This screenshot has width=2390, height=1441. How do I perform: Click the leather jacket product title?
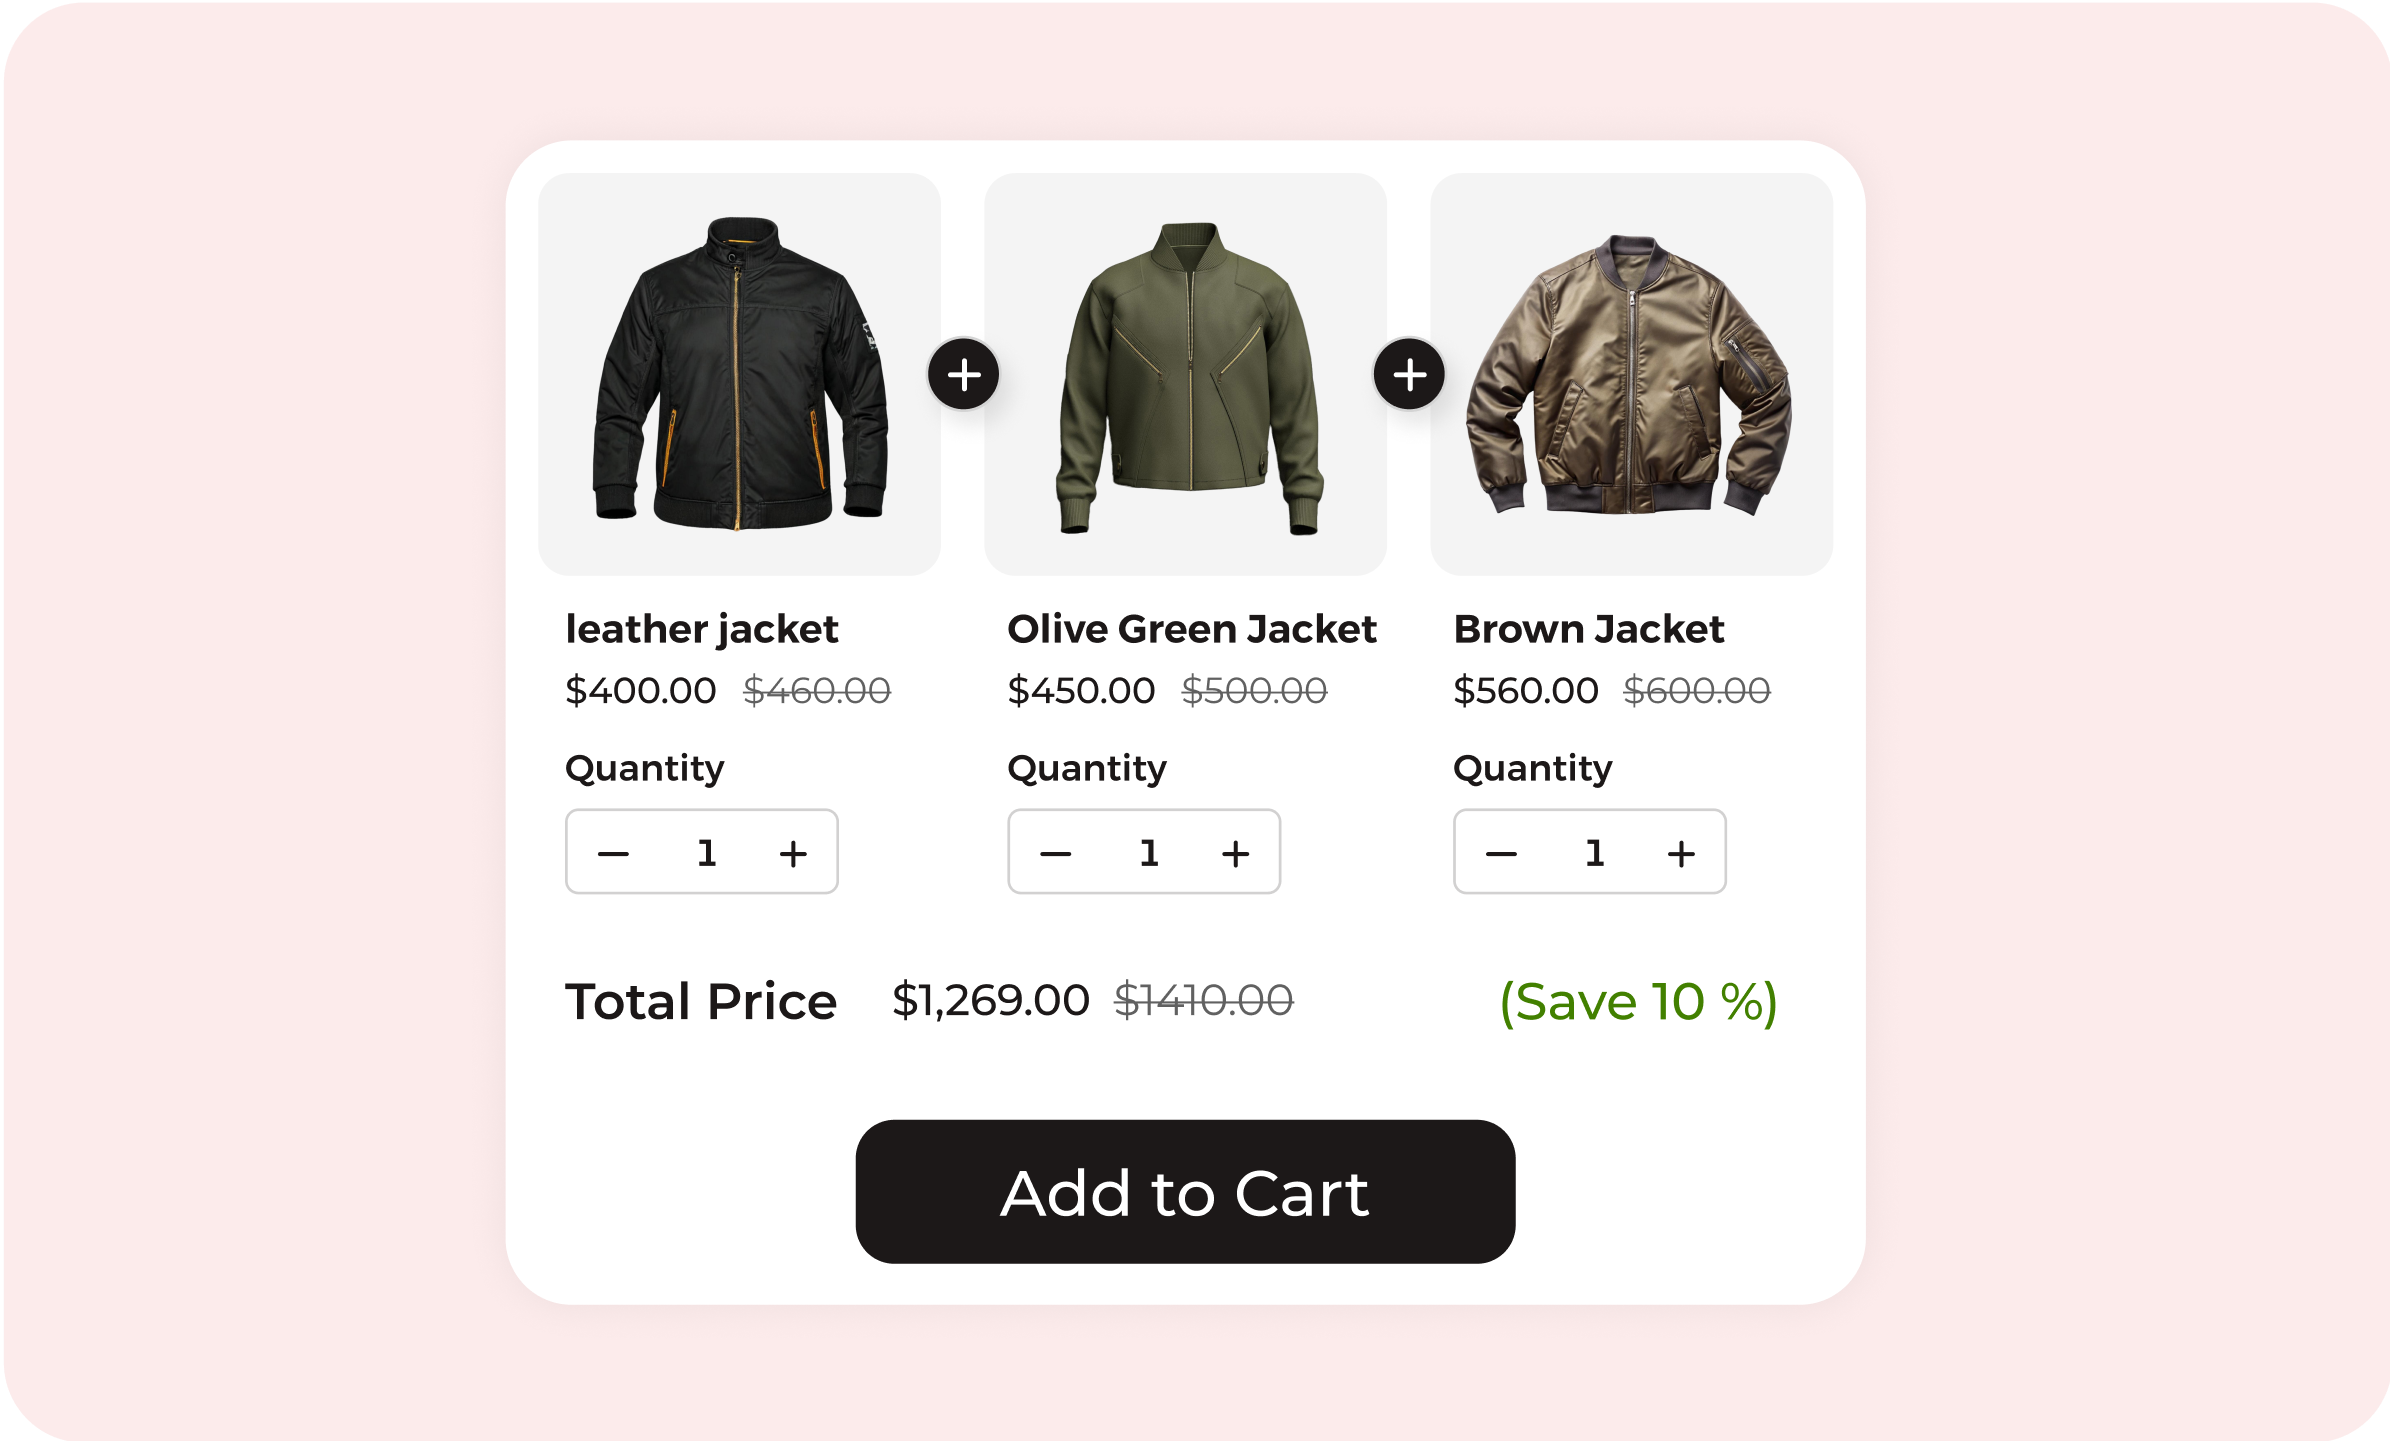pyautogui.click(x=701, y=629)
